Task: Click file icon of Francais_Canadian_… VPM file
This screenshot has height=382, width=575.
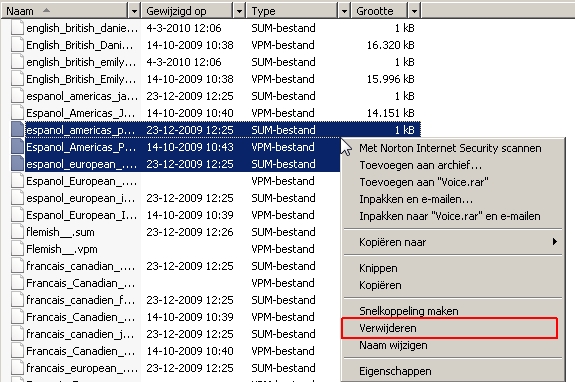Action: (x=17, y=283)
